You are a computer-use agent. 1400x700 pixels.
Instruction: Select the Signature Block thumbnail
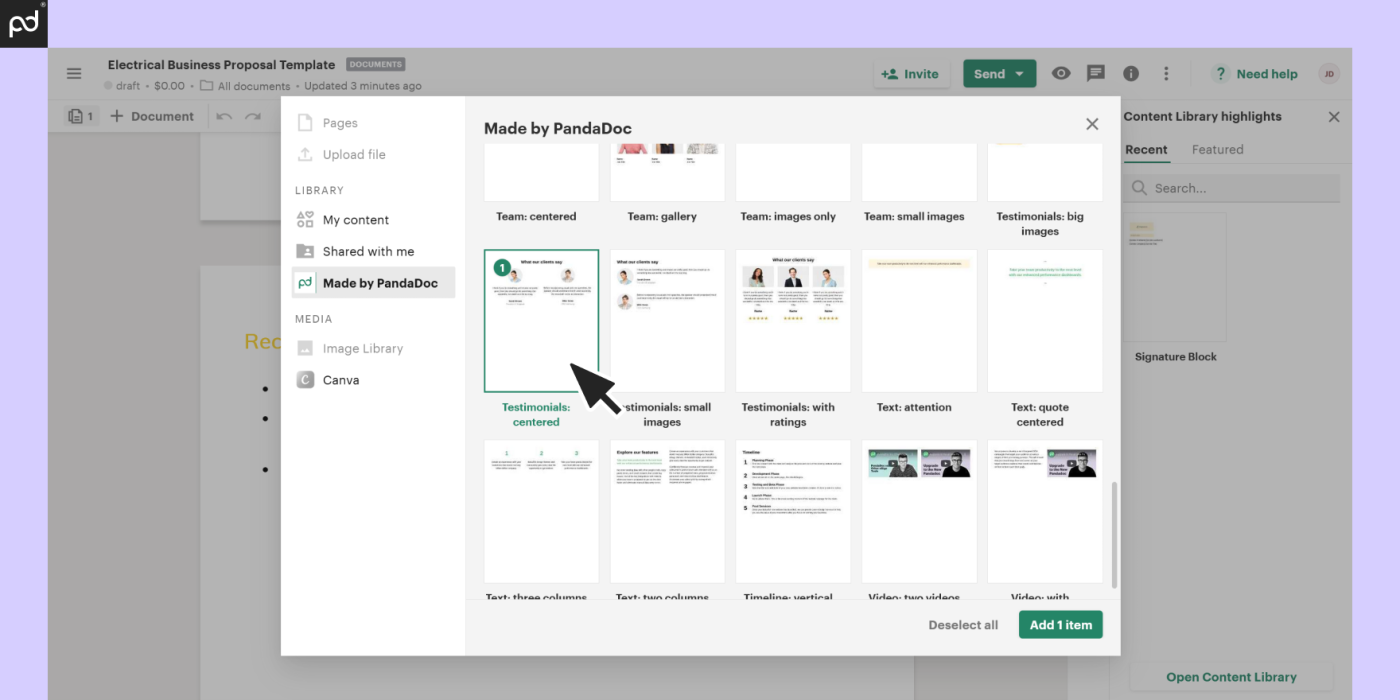[x=1175, y=277]
